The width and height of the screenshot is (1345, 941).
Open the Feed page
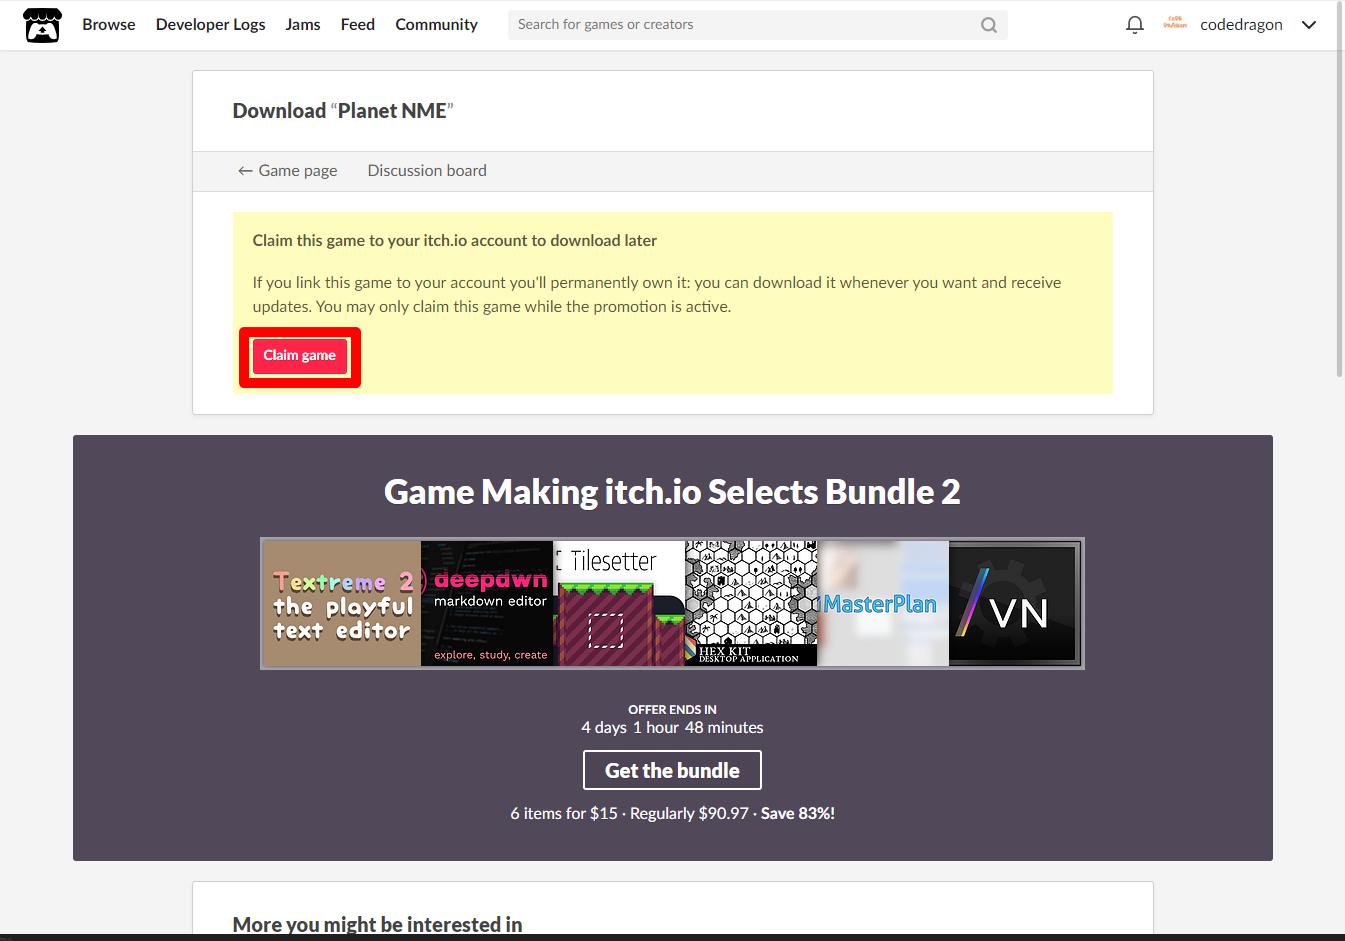tap(358, 25)
